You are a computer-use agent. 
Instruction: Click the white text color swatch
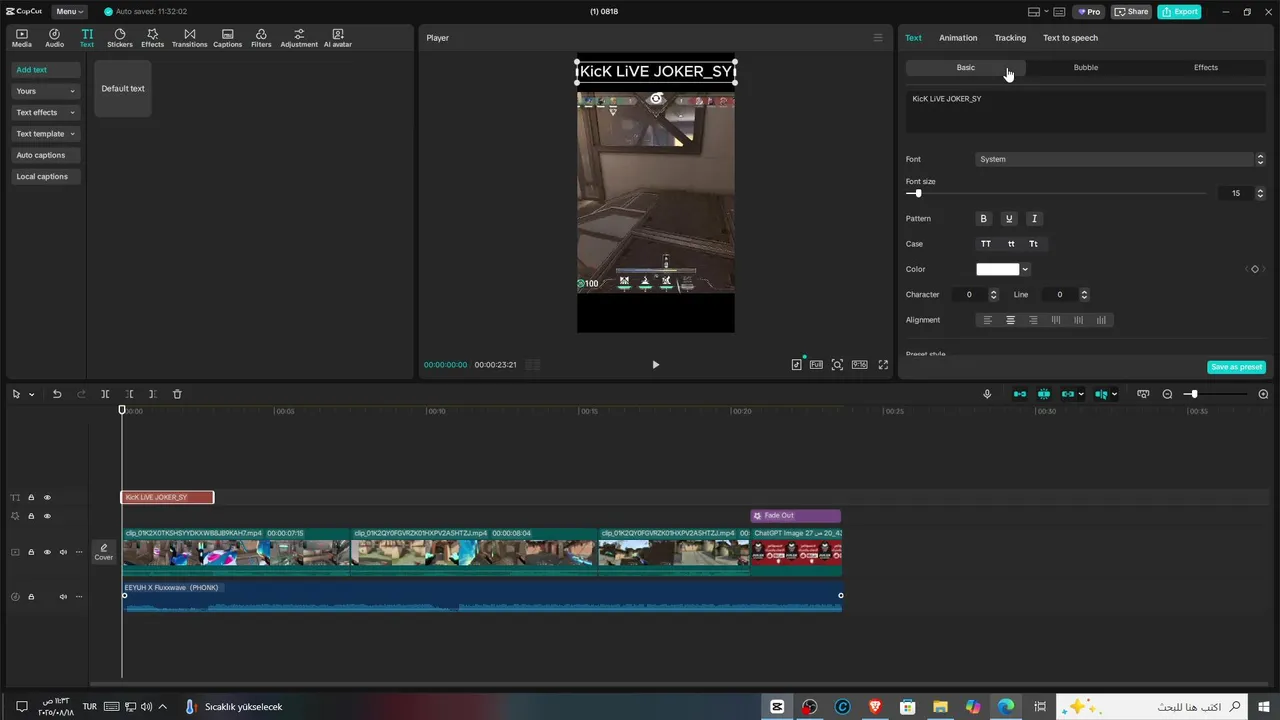997,269
